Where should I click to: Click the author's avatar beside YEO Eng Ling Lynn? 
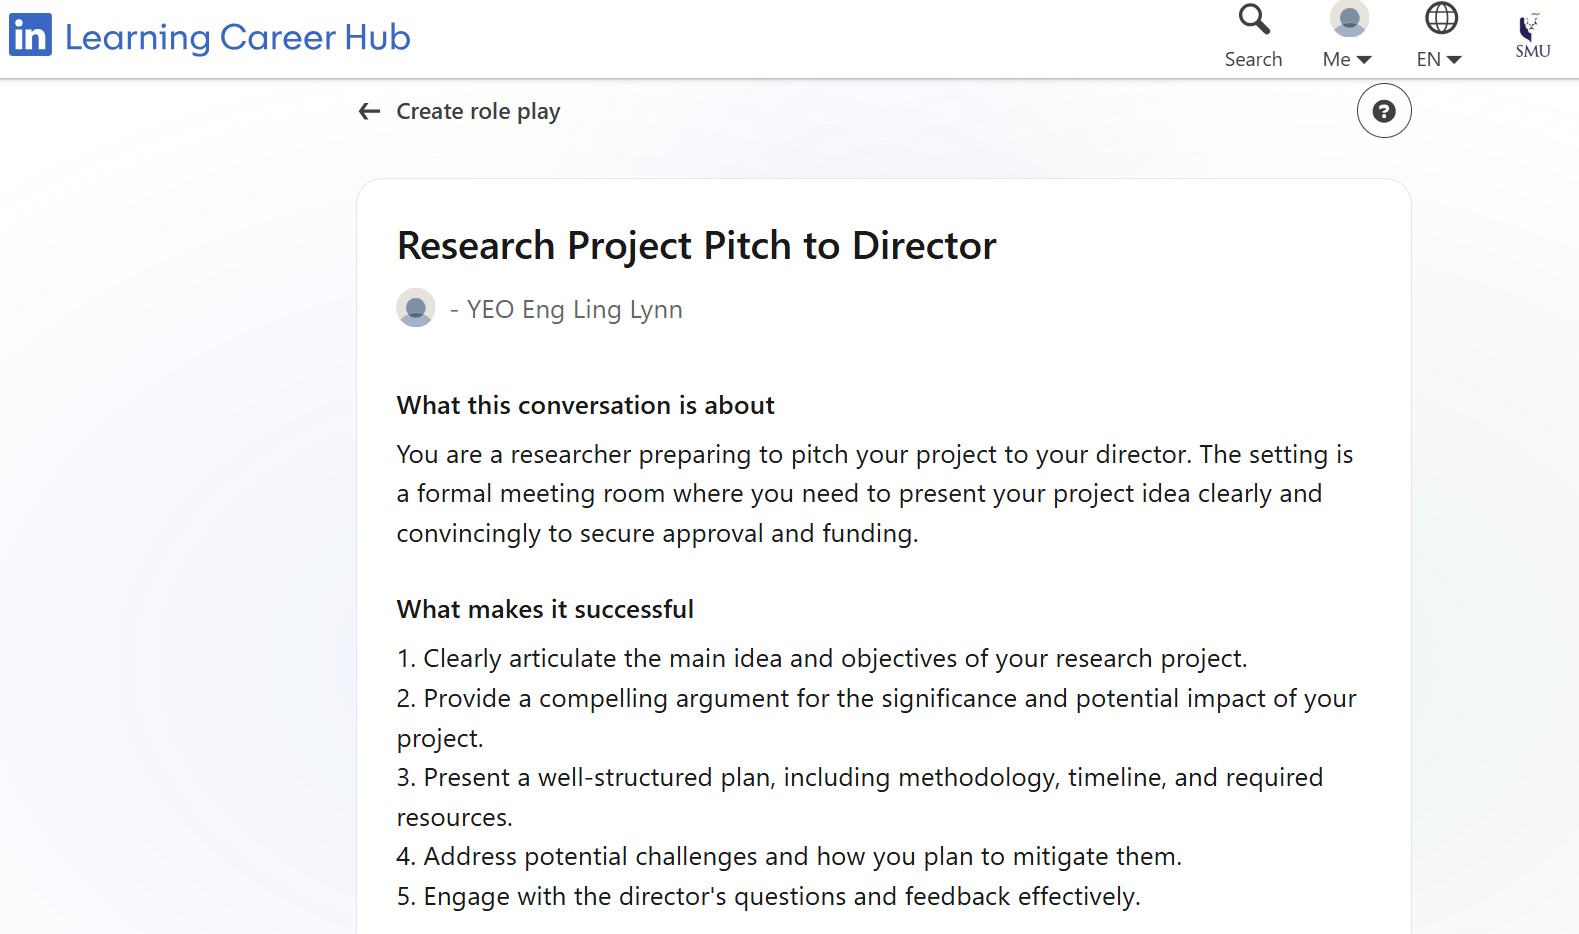coord(416,308)
